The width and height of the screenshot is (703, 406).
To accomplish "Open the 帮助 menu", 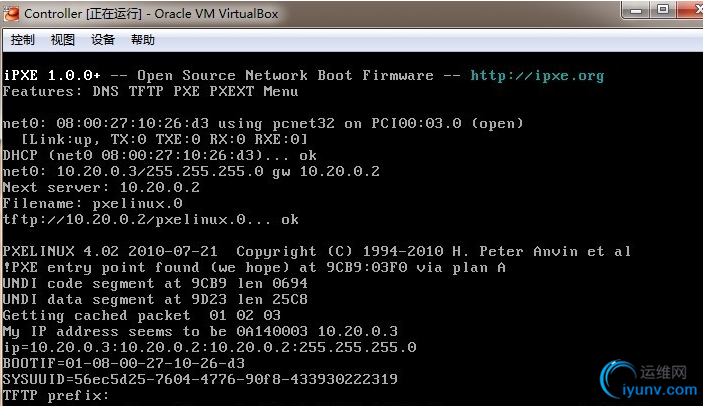I will point(143,40).
